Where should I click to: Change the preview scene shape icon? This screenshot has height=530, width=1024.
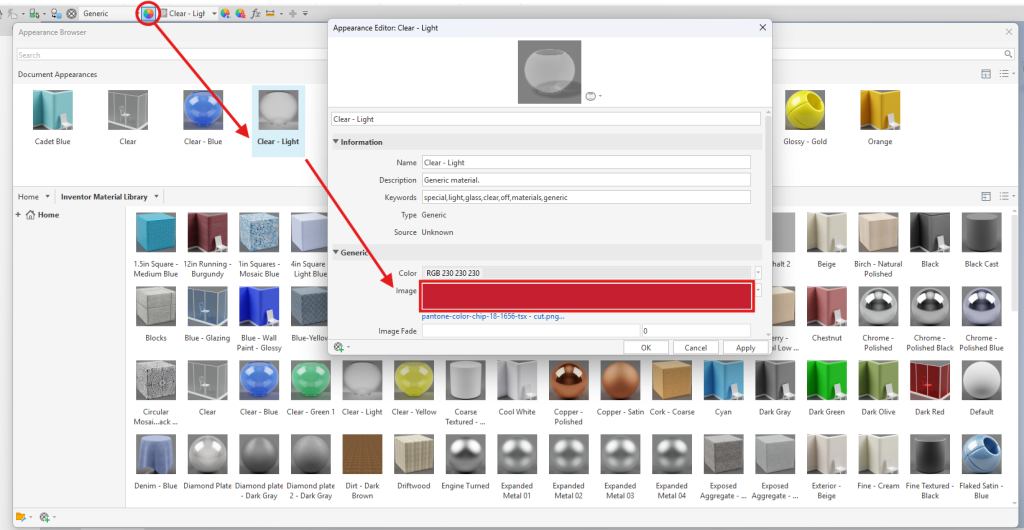(x=591, y=95)
